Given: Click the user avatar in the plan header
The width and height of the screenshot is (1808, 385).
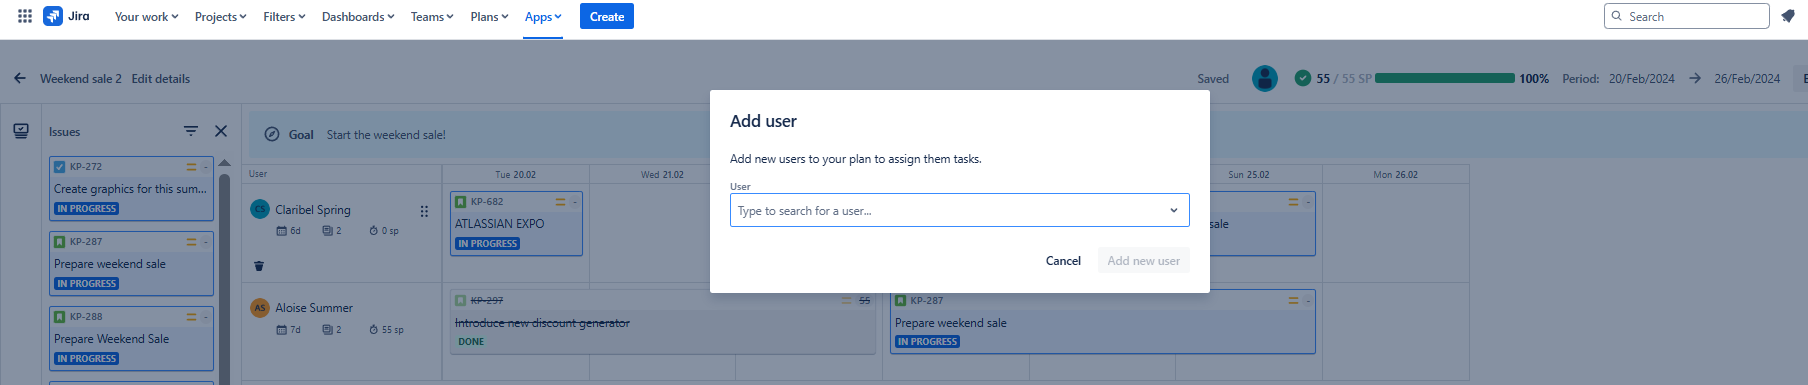Looking at the screenshot, I should [x=1265, y=78].
